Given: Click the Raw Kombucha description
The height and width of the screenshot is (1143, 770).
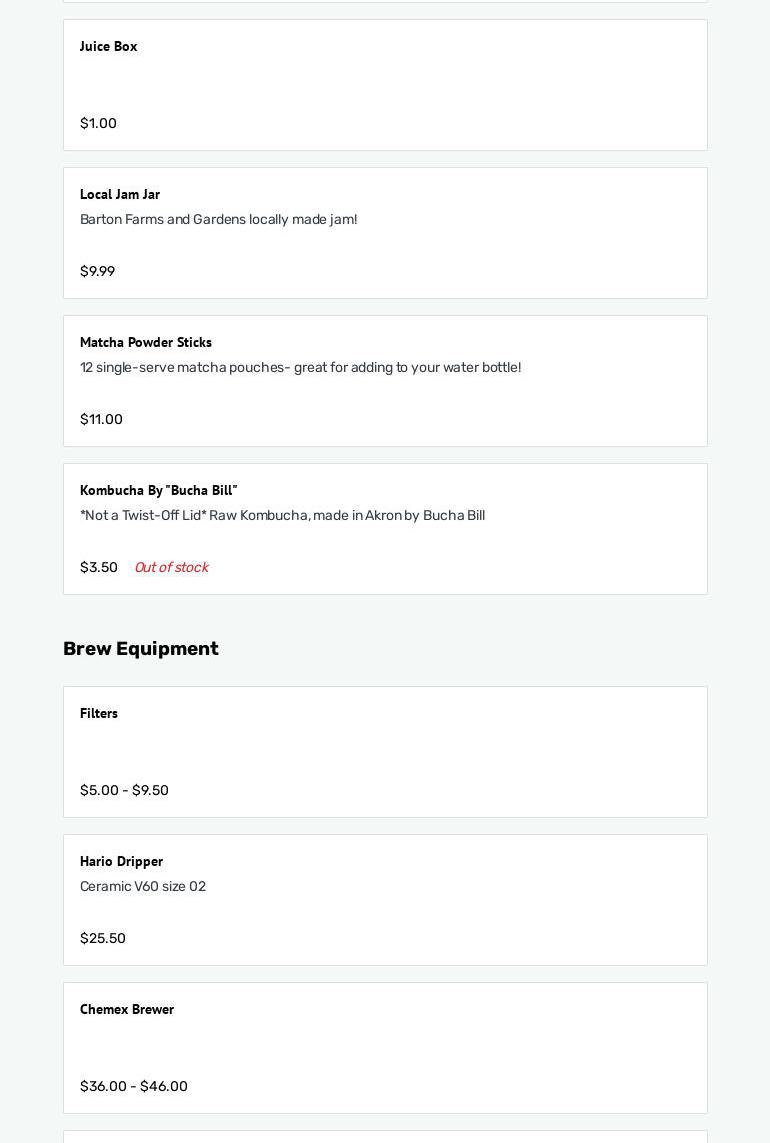Looking at the screenshot, I should tap(282, 515).
